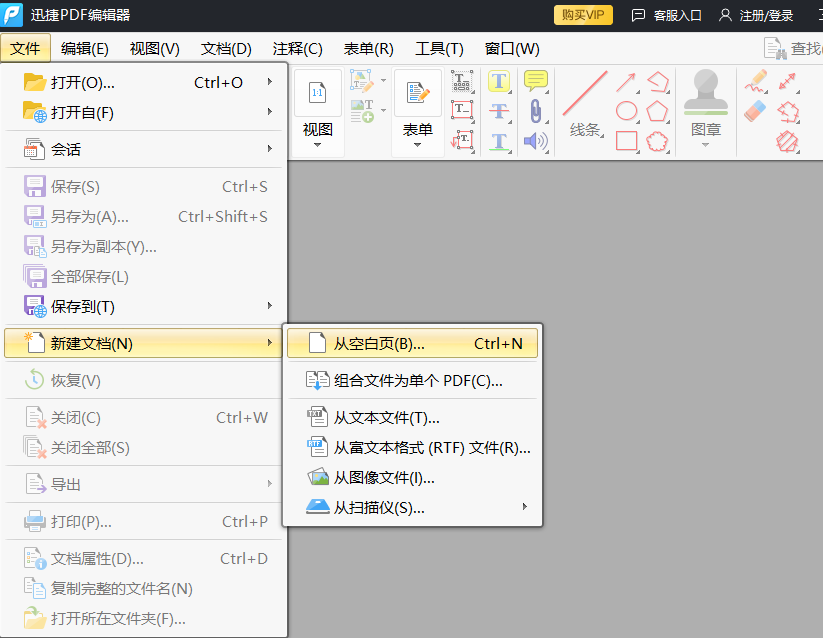823x638 pixels.
Task: Insert a sound annotation
Action: (535, 141)
